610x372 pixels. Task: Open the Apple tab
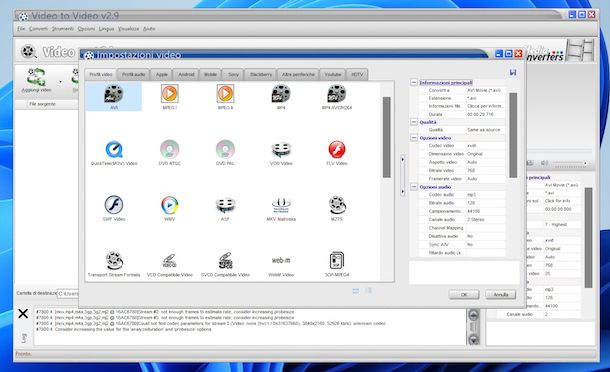(162, 74)
